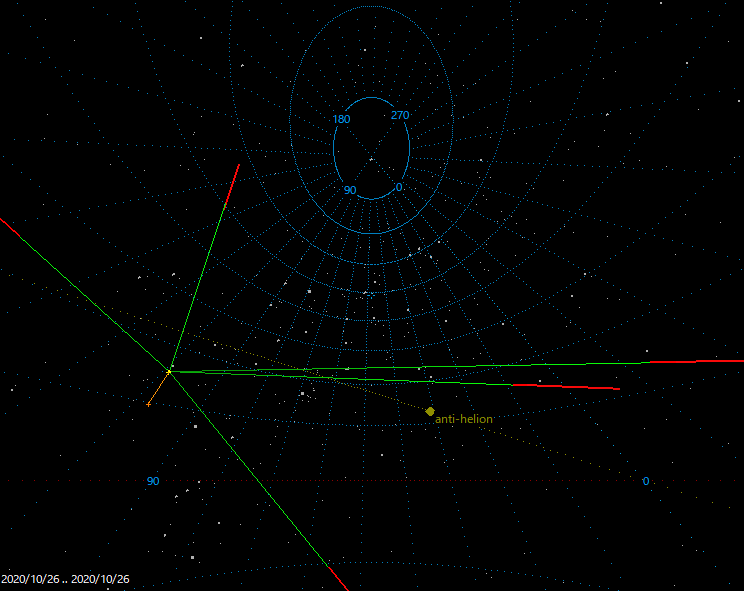Click the 180 degree pole label
This screenshot has width=744, height=591.
(341, 119)
